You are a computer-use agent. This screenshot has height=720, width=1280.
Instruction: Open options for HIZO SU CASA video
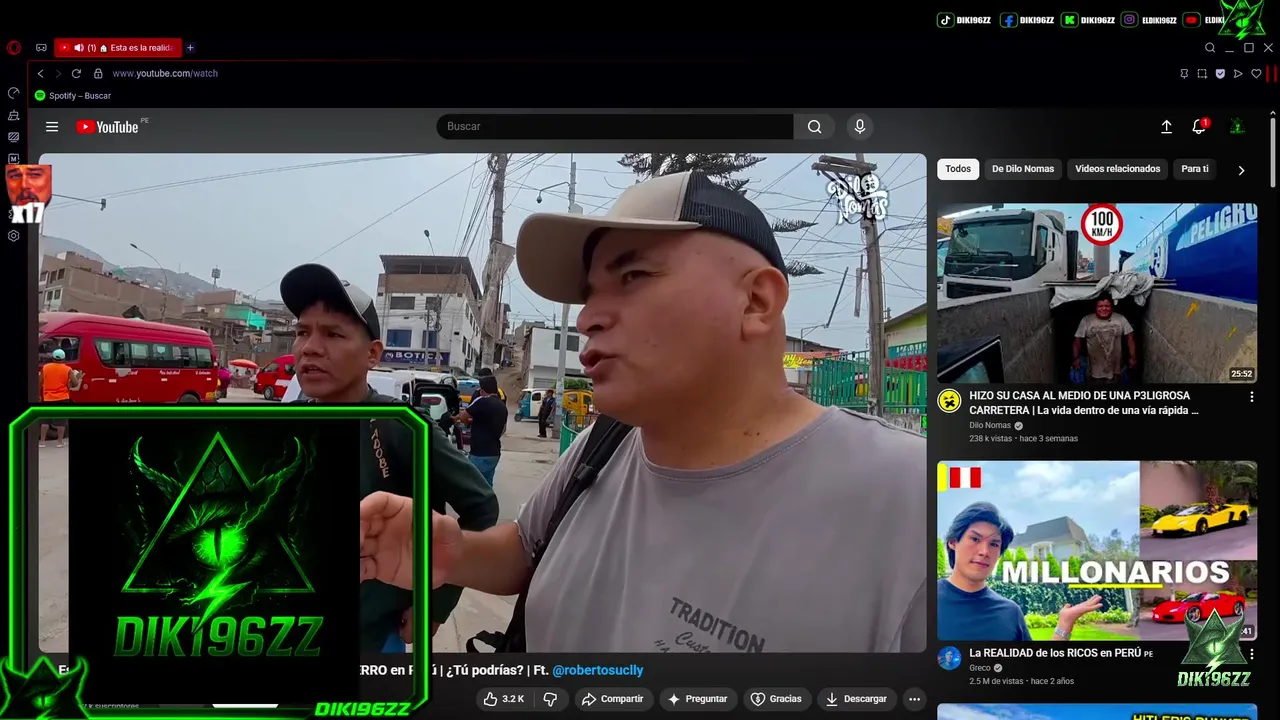[x=1251, y=397]
